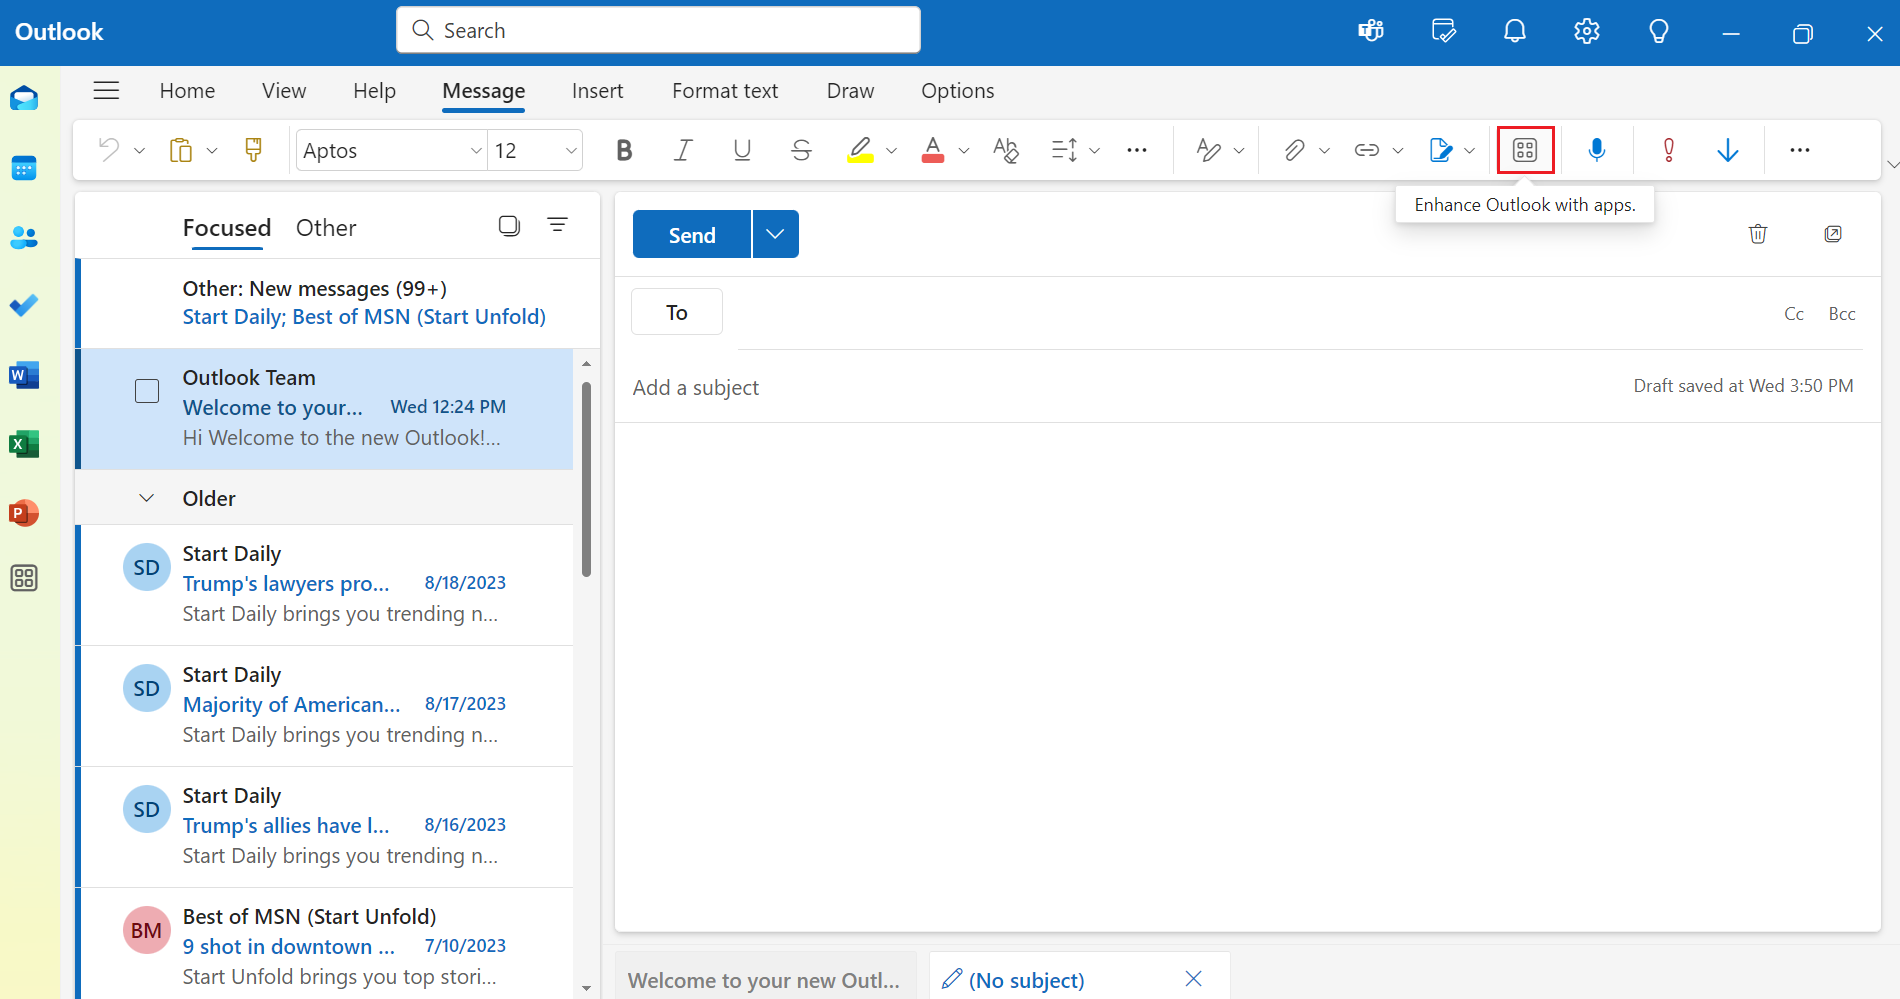Start Dictate with the microphone icon

(1597, 150)
